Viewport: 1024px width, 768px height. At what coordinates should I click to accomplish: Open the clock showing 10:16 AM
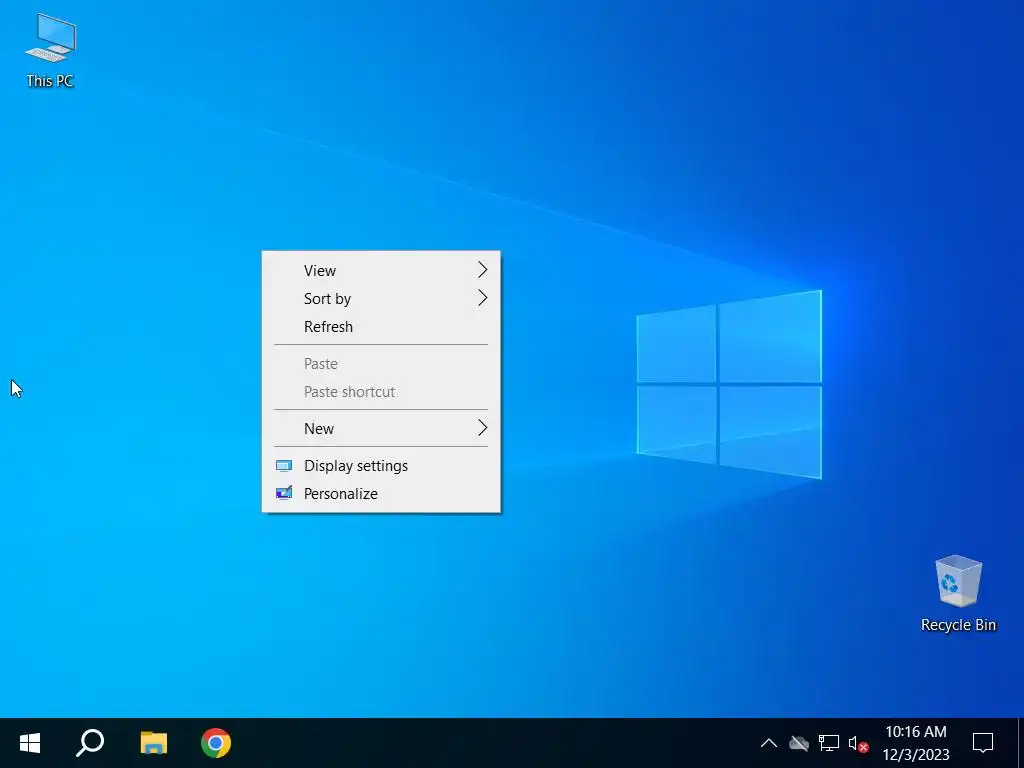click(x=916, y=743)
